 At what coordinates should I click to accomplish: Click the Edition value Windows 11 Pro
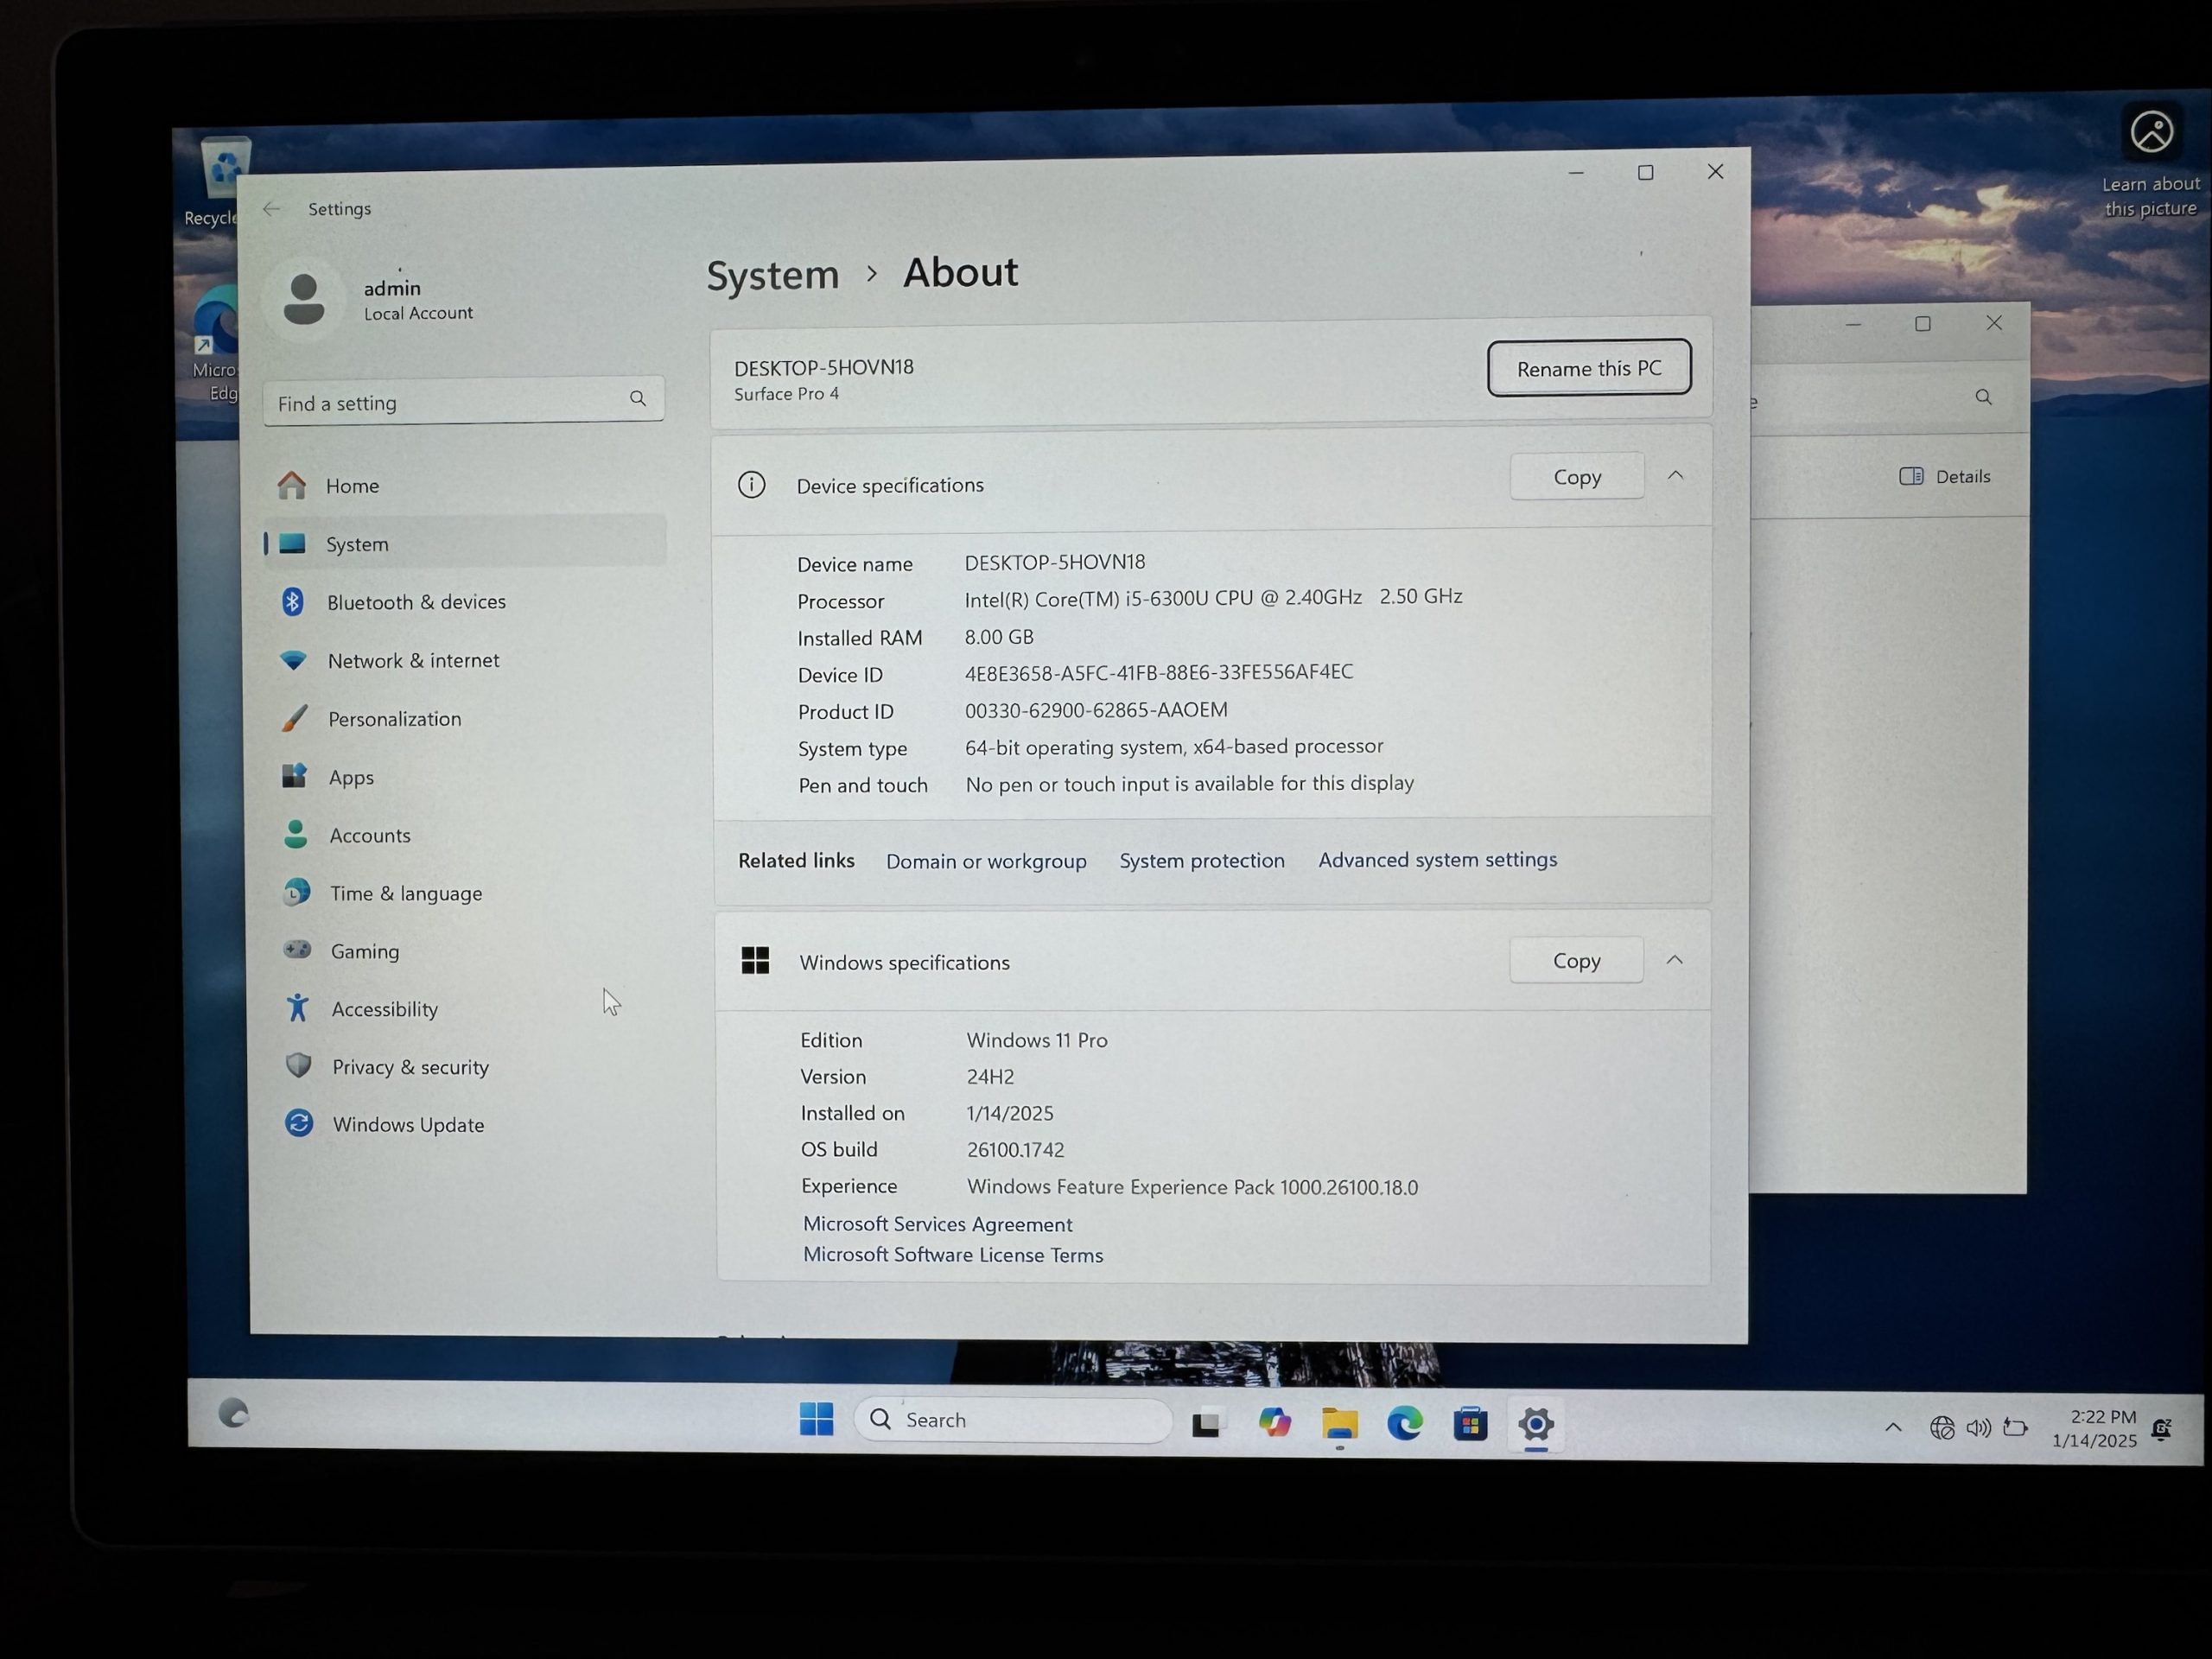[x=1036, y=1040]
